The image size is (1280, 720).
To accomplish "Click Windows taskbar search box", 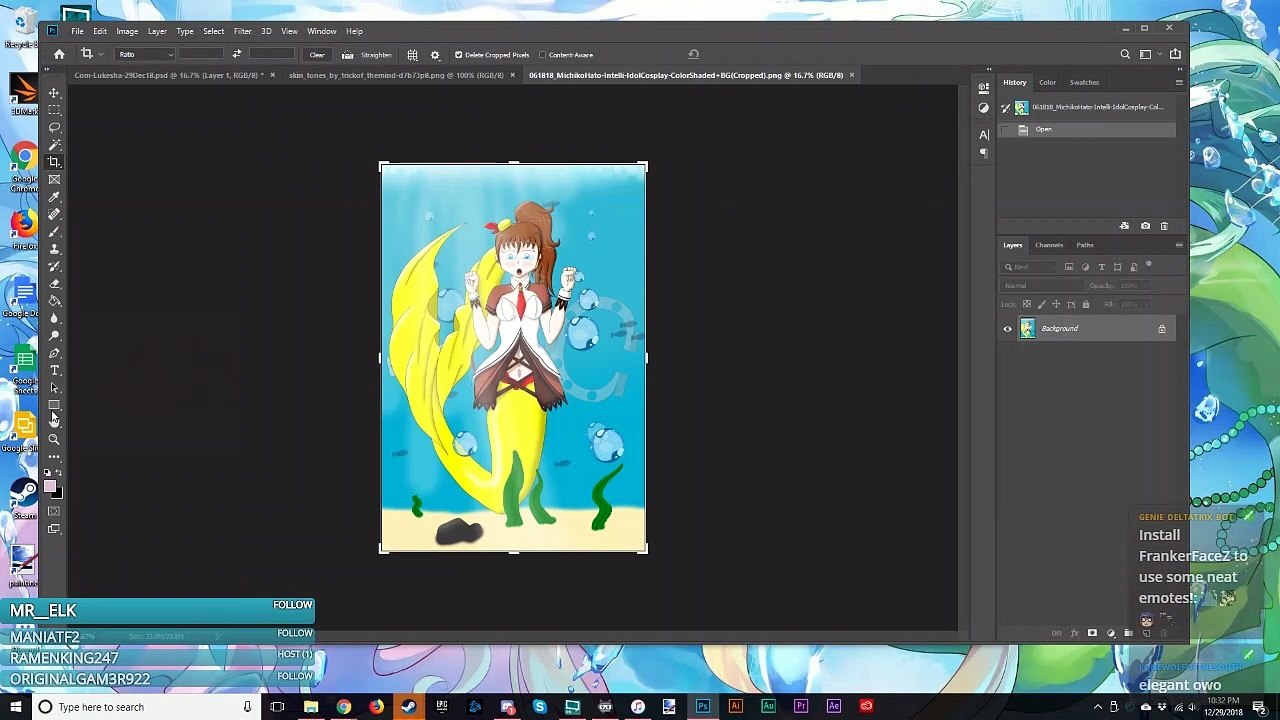I will 145,707.
